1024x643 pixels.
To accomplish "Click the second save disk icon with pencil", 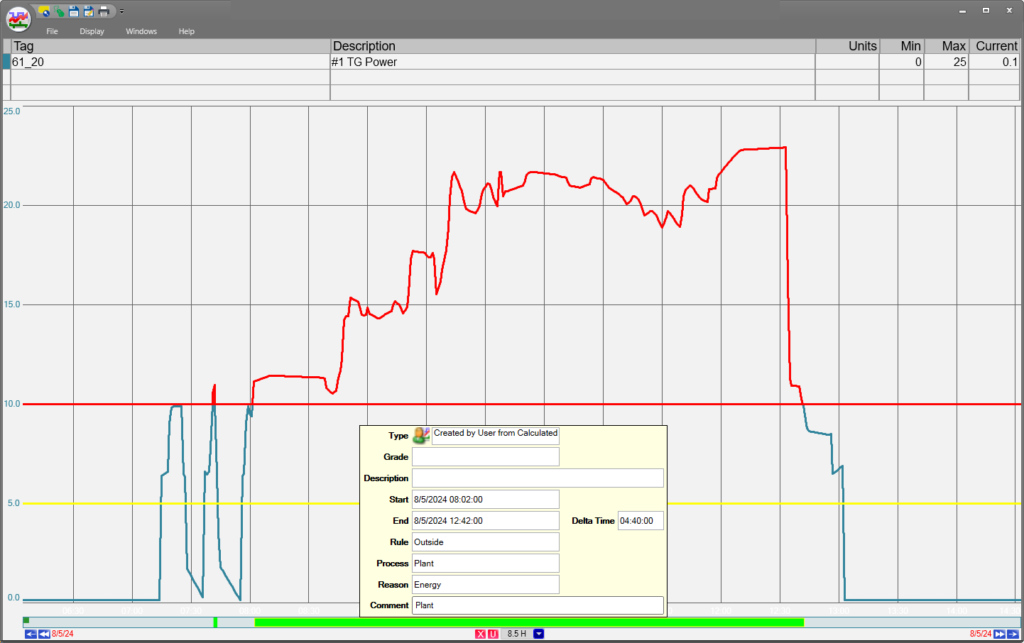I will tap(88, 11).
